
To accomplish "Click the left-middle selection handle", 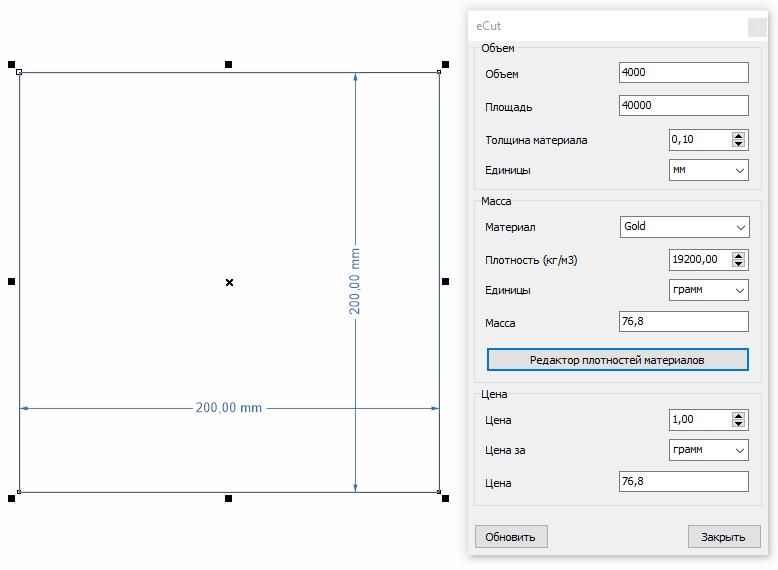I will pos(11,281).
